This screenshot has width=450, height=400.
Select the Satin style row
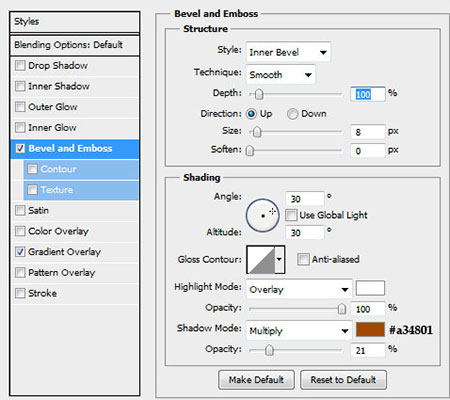tap(75, 210)
